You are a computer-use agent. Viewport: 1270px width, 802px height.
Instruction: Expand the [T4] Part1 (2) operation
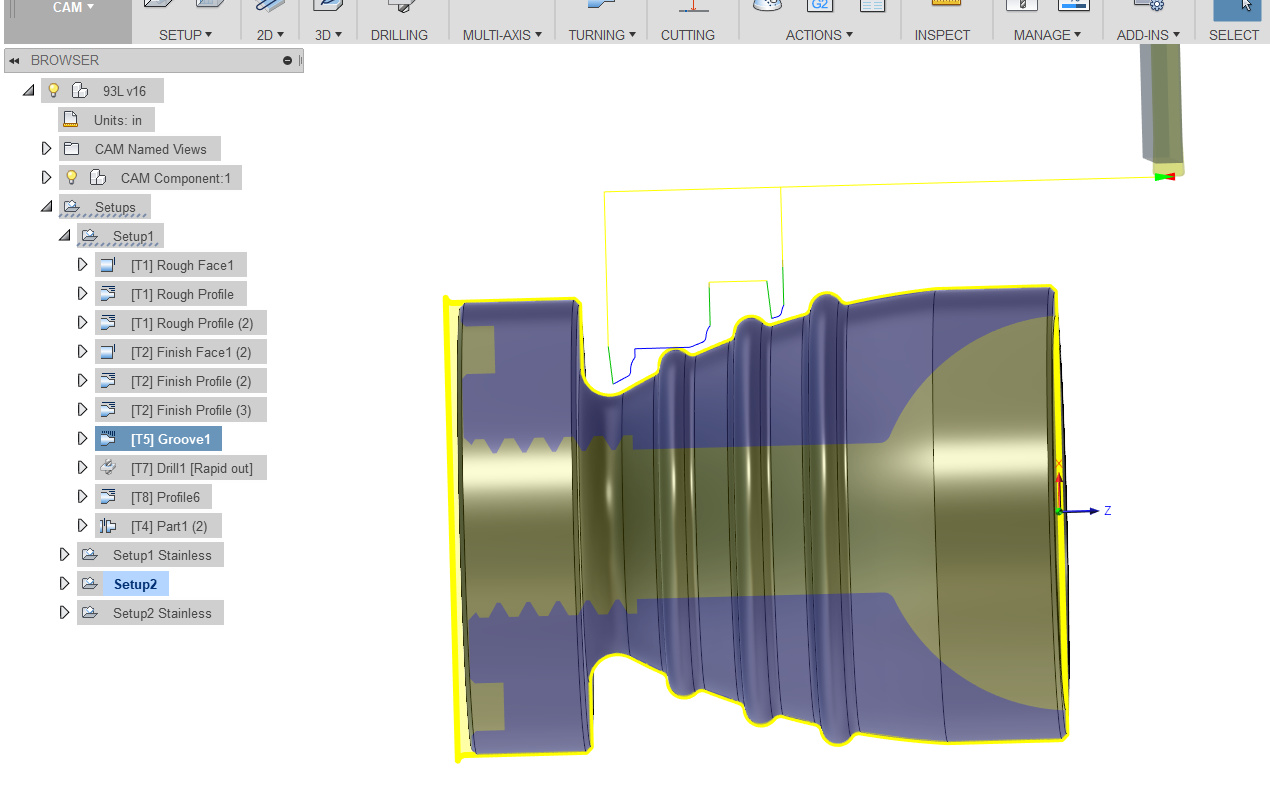(x=82, y=526)
